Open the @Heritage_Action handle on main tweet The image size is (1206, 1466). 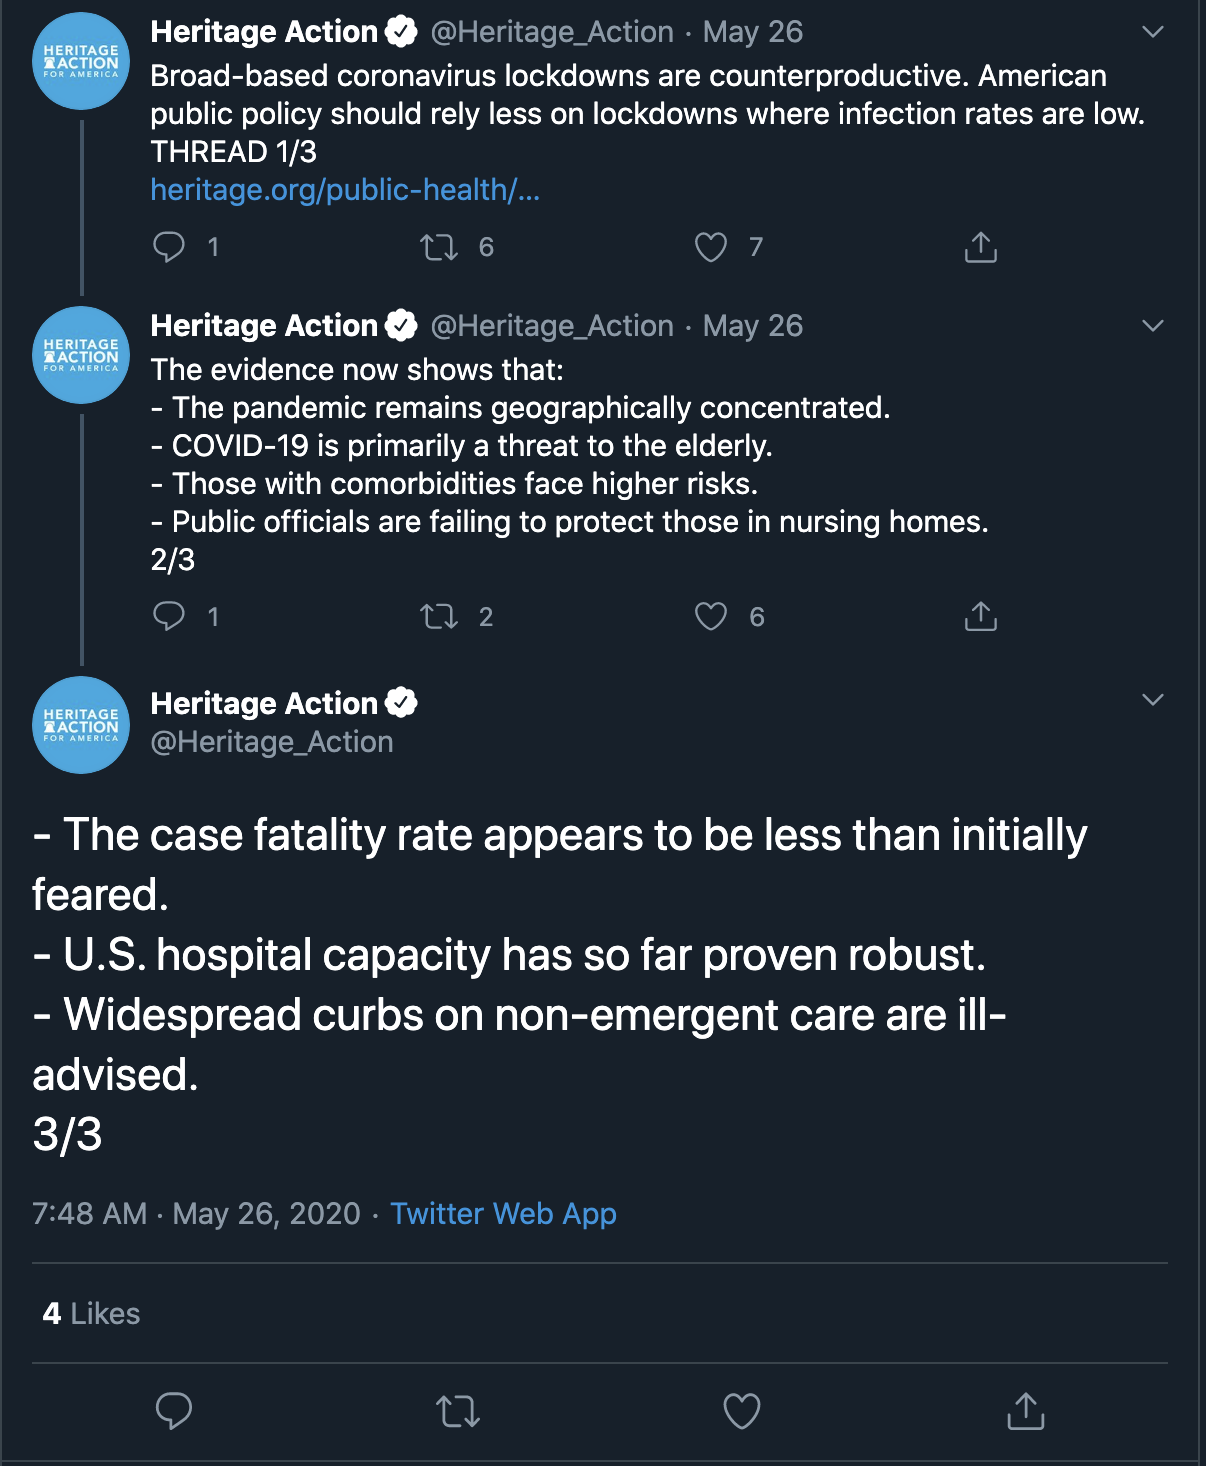click(272, 742)
